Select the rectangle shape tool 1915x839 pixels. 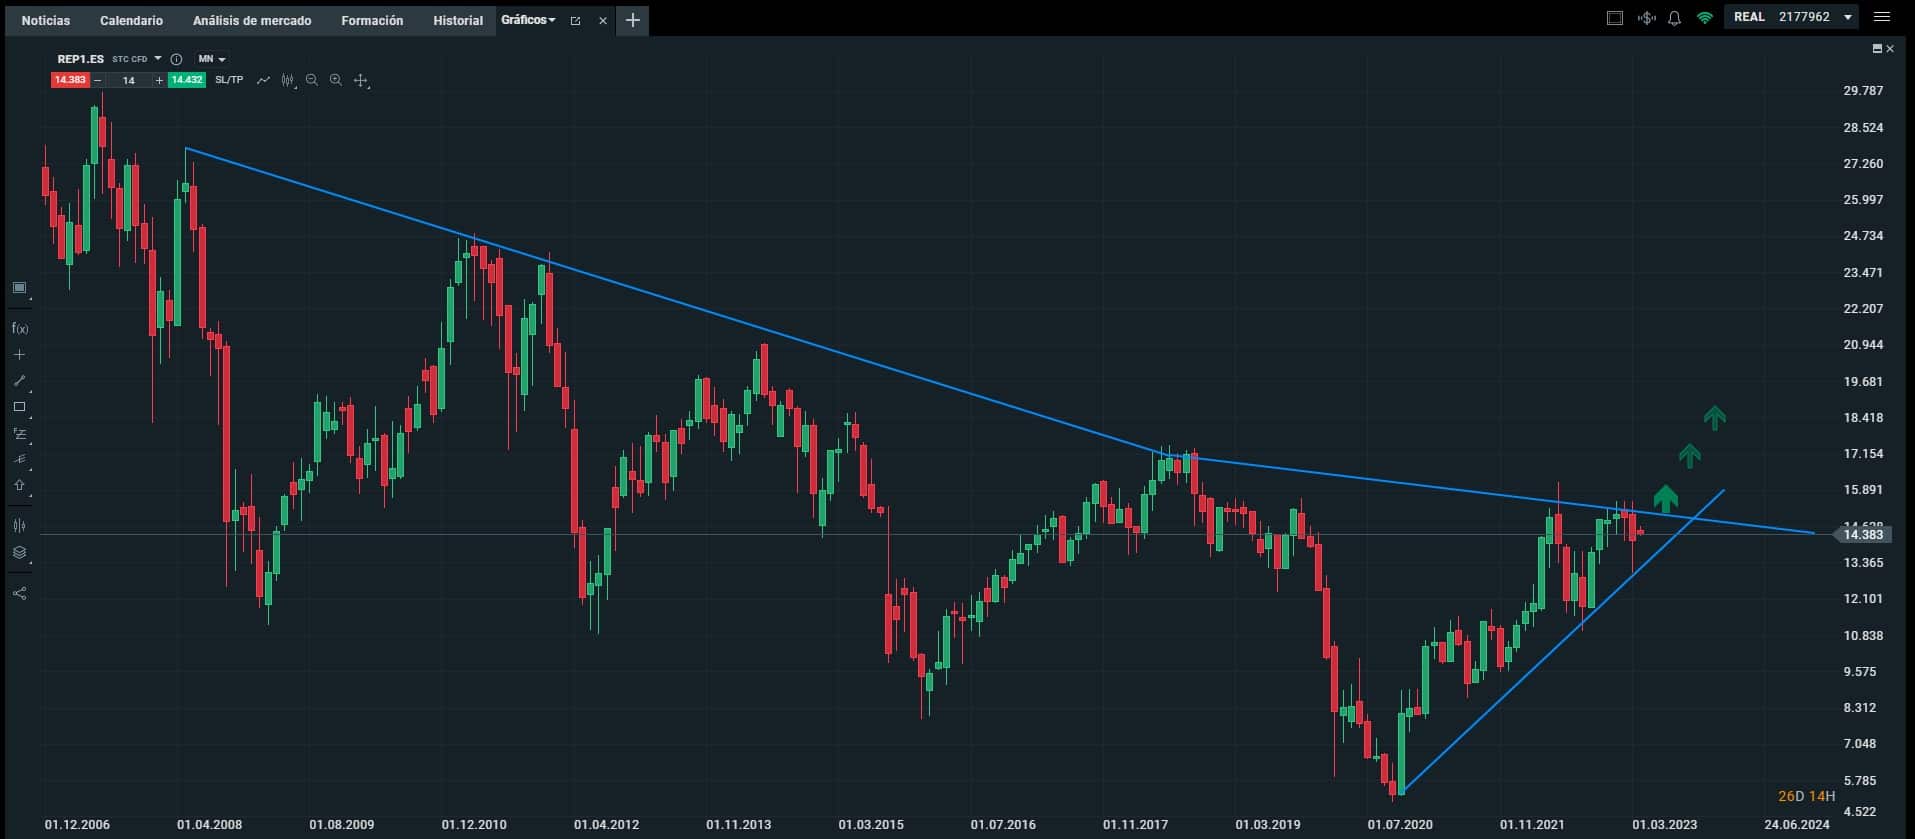[19, 407]
